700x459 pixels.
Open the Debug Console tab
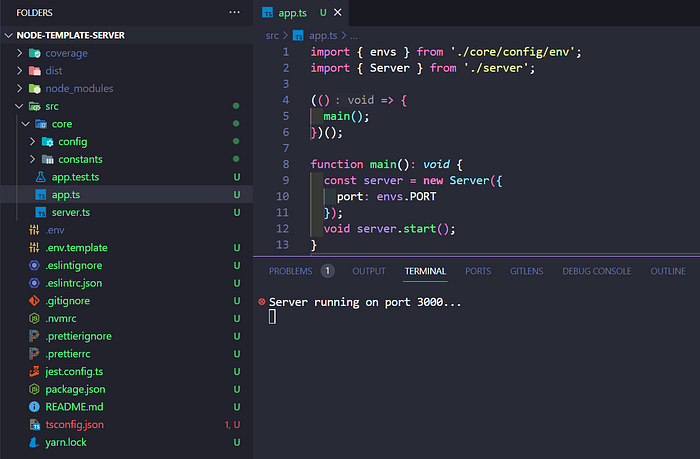point(596,271)
